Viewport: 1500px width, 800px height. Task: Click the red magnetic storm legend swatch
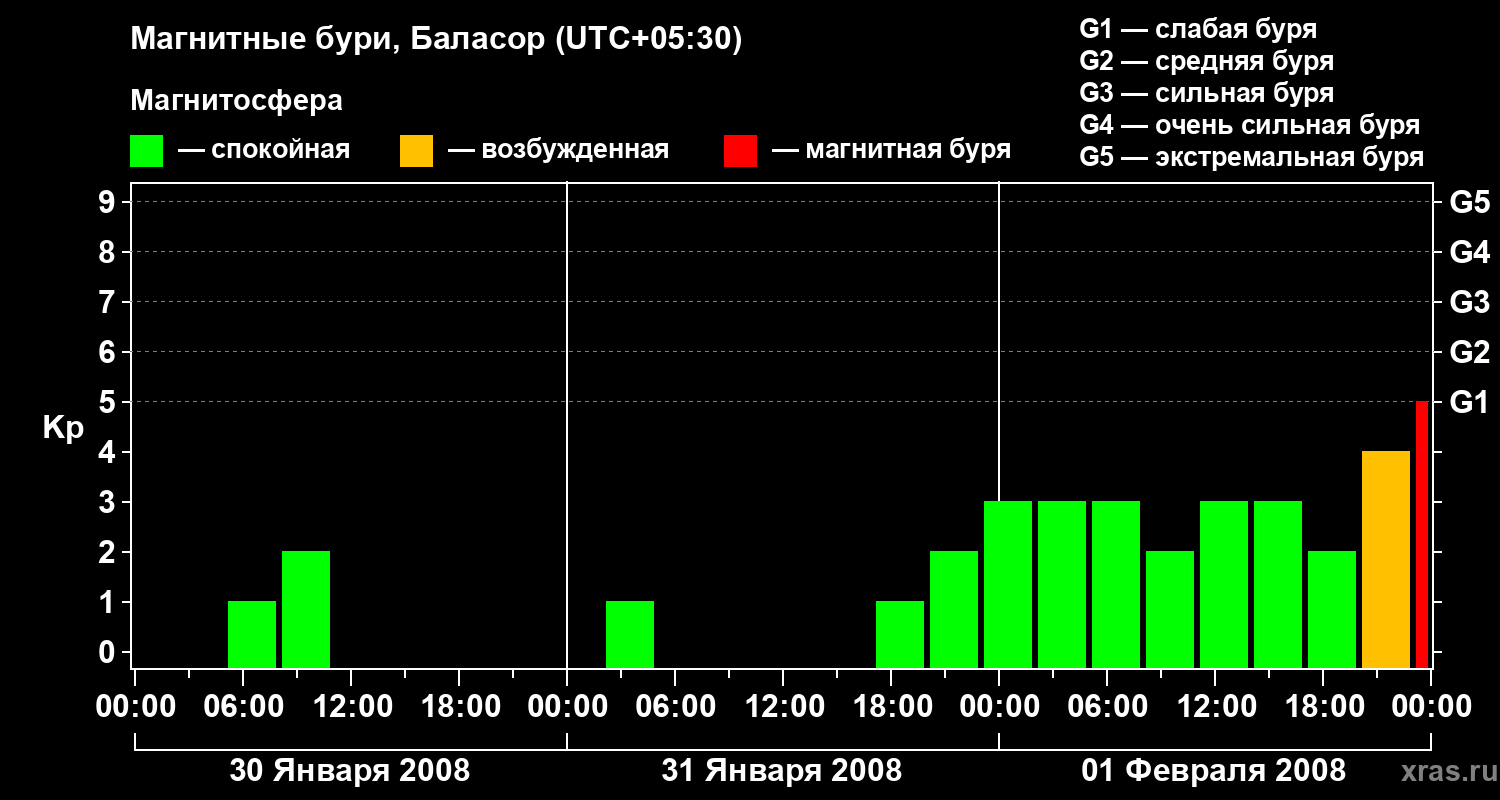coord(740,151)
